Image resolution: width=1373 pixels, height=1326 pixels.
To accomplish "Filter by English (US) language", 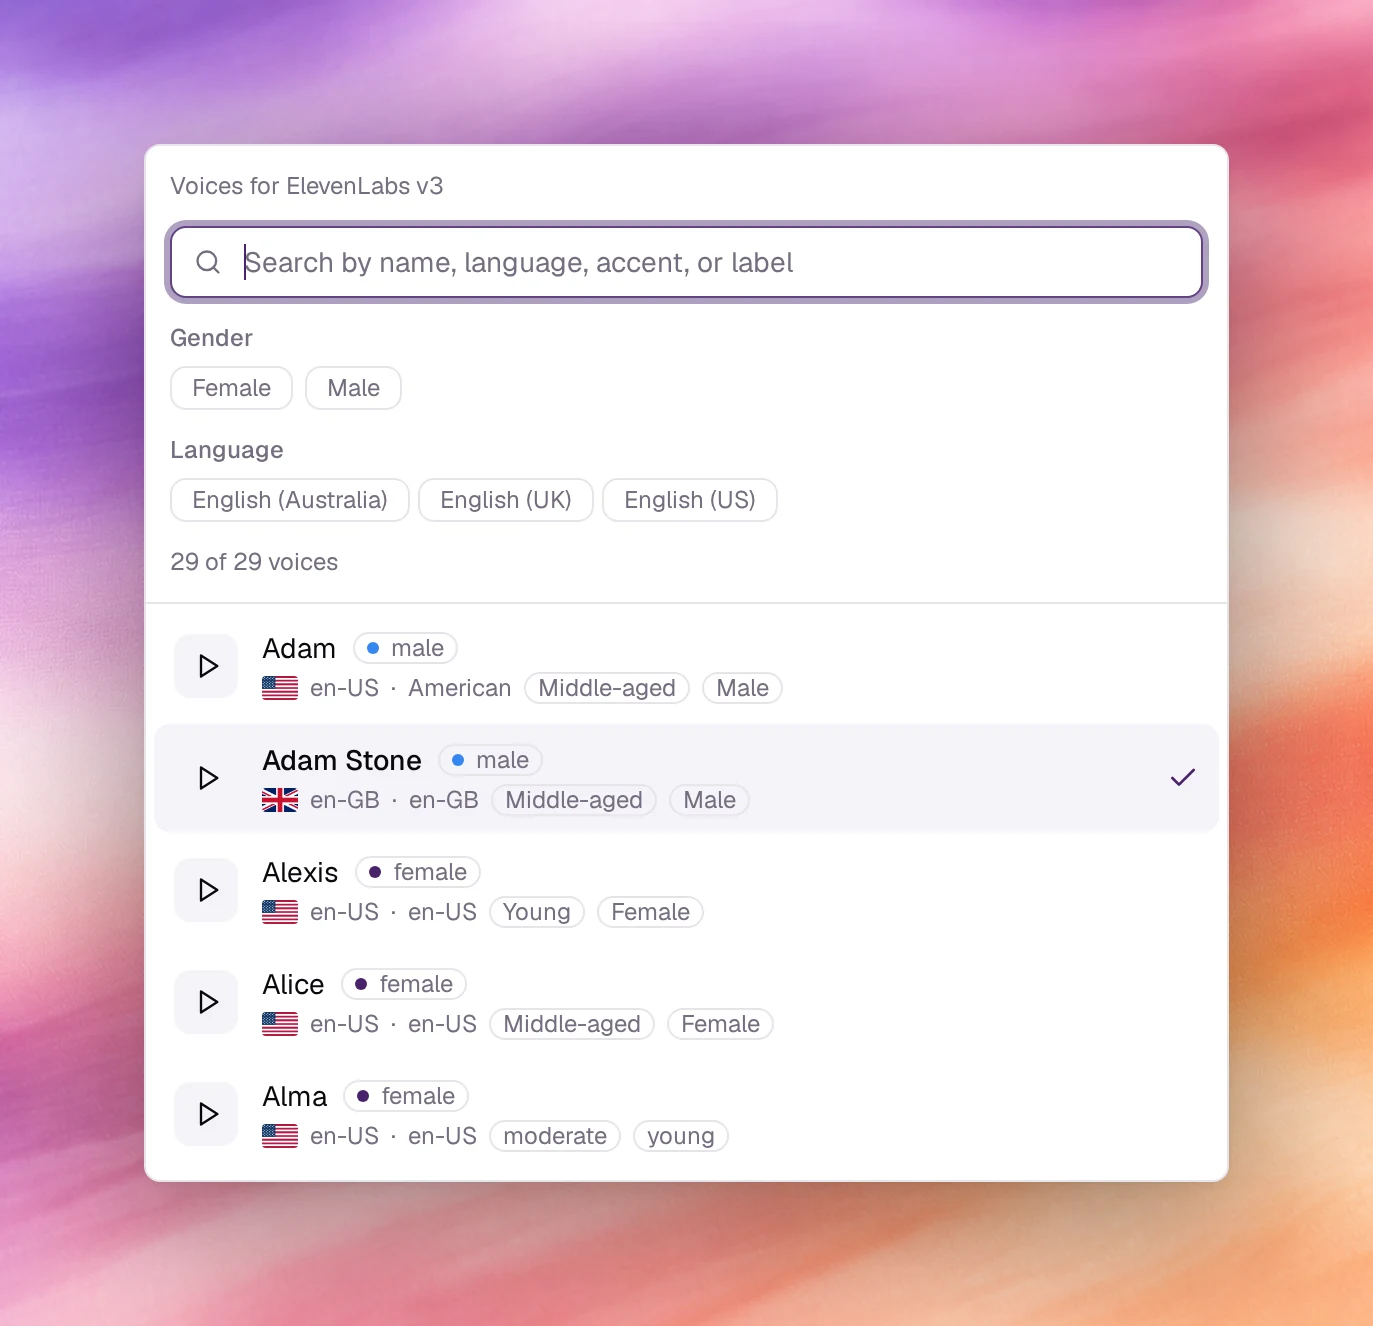I will click(x=690, y=500).
